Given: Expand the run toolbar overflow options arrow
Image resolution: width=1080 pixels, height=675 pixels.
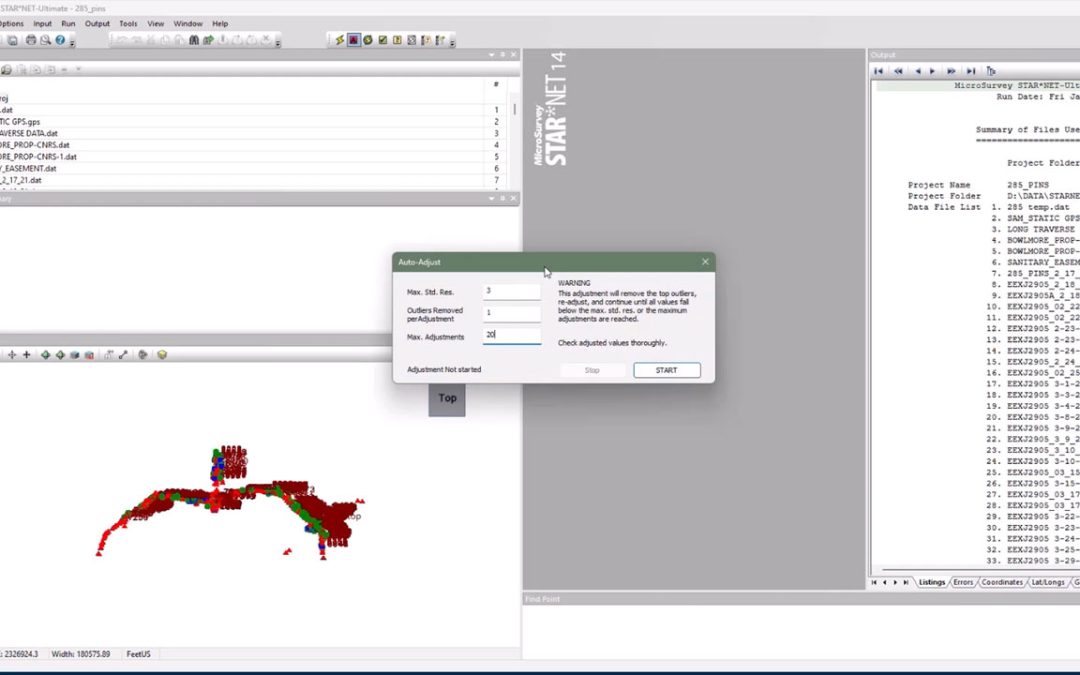Looking at the screenshot, I should point(453,43).
